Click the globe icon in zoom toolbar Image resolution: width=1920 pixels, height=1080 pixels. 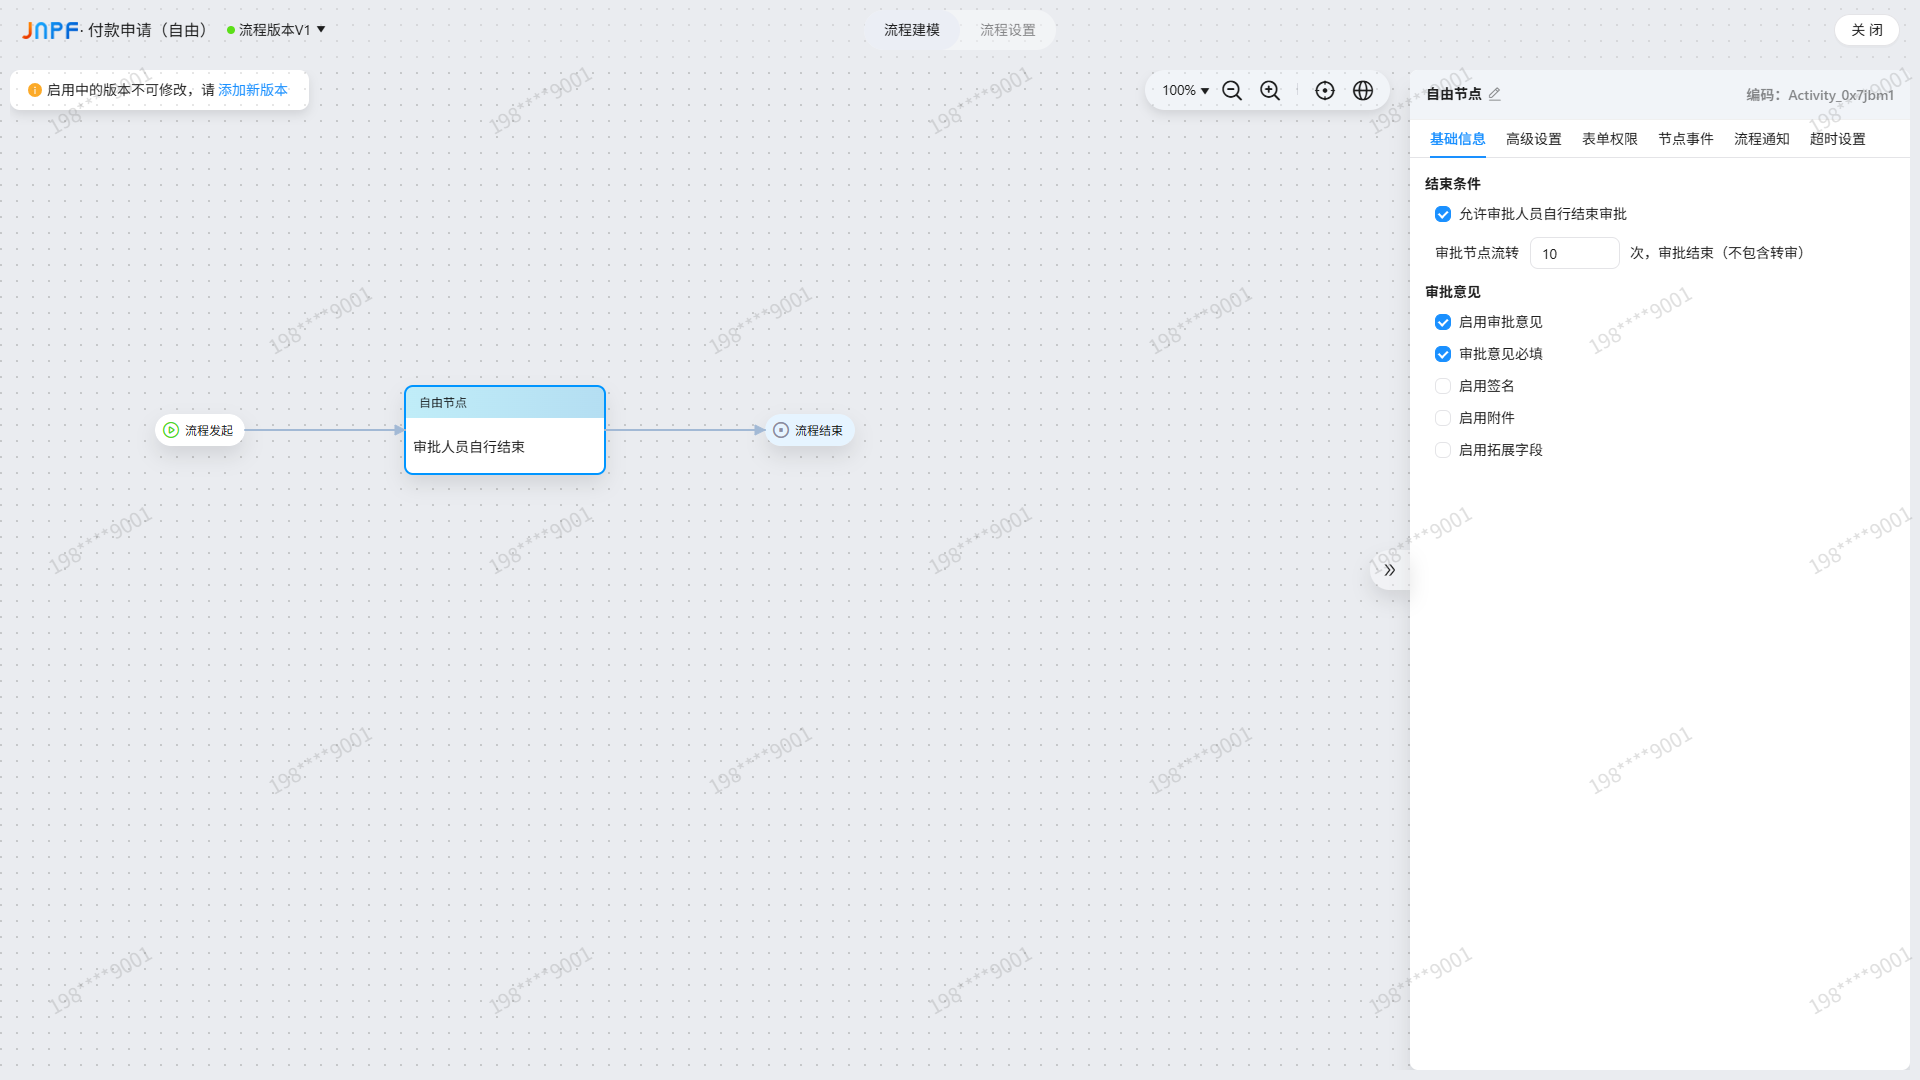pos(1363,91)
